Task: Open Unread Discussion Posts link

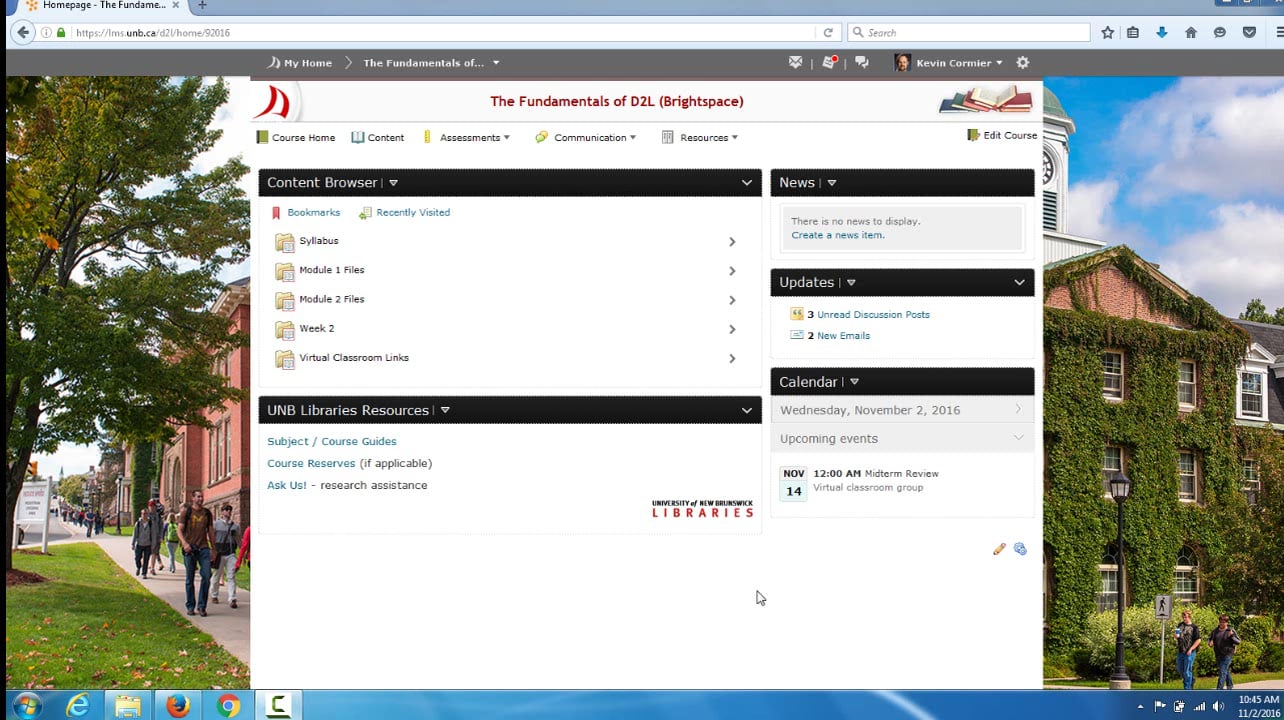Action: [x=873, y=315]
